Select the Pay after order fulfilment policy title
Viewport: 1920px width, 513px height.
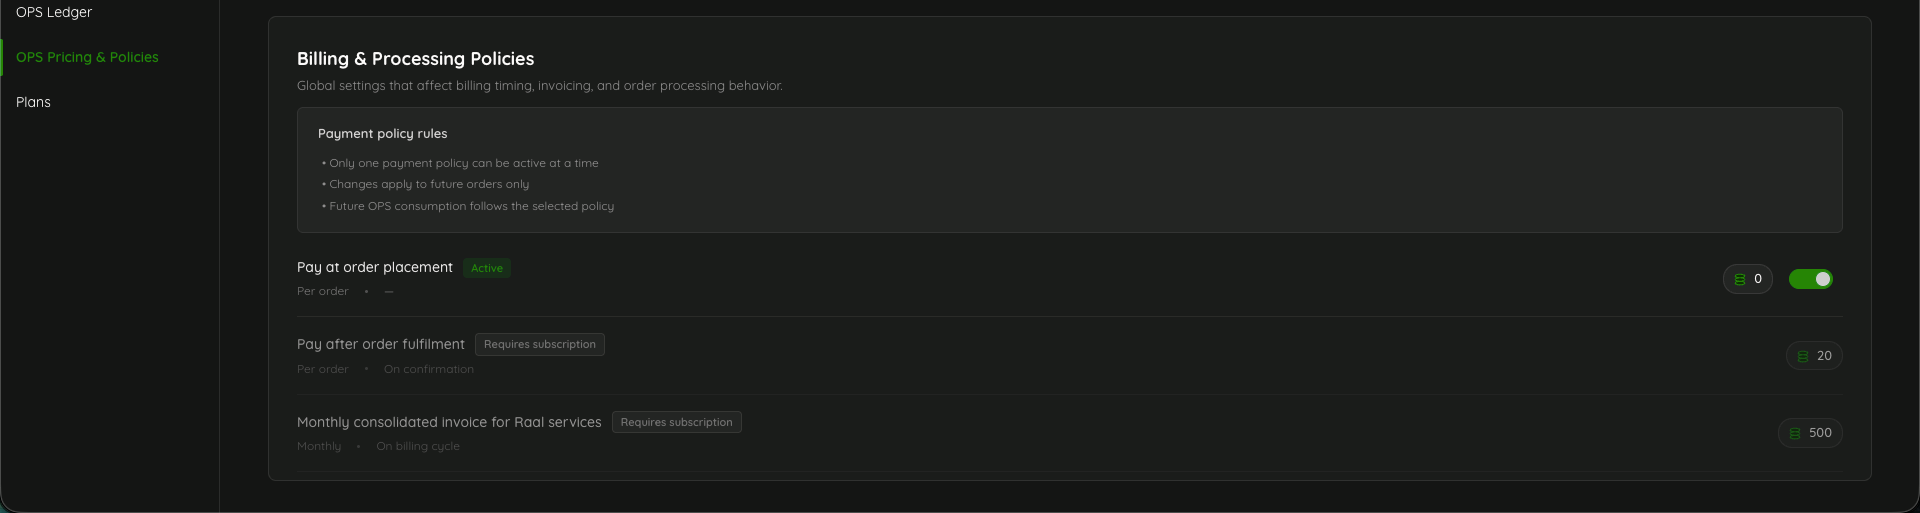[381, 344]
